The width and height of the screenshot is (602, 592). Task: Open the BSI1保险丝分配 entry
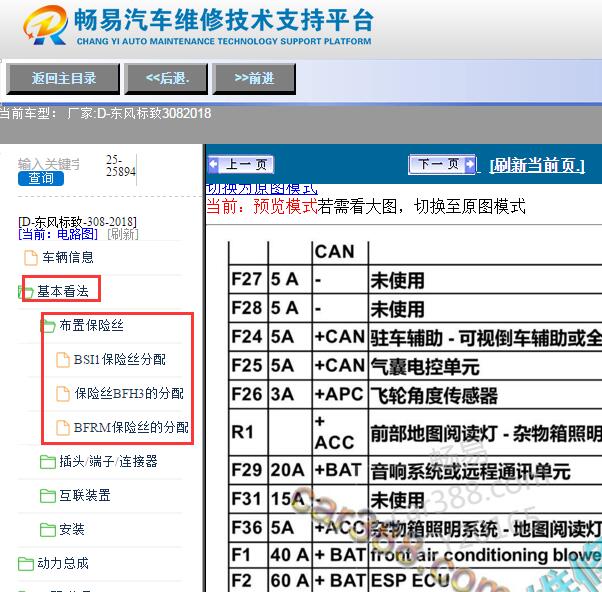(119, 359)
